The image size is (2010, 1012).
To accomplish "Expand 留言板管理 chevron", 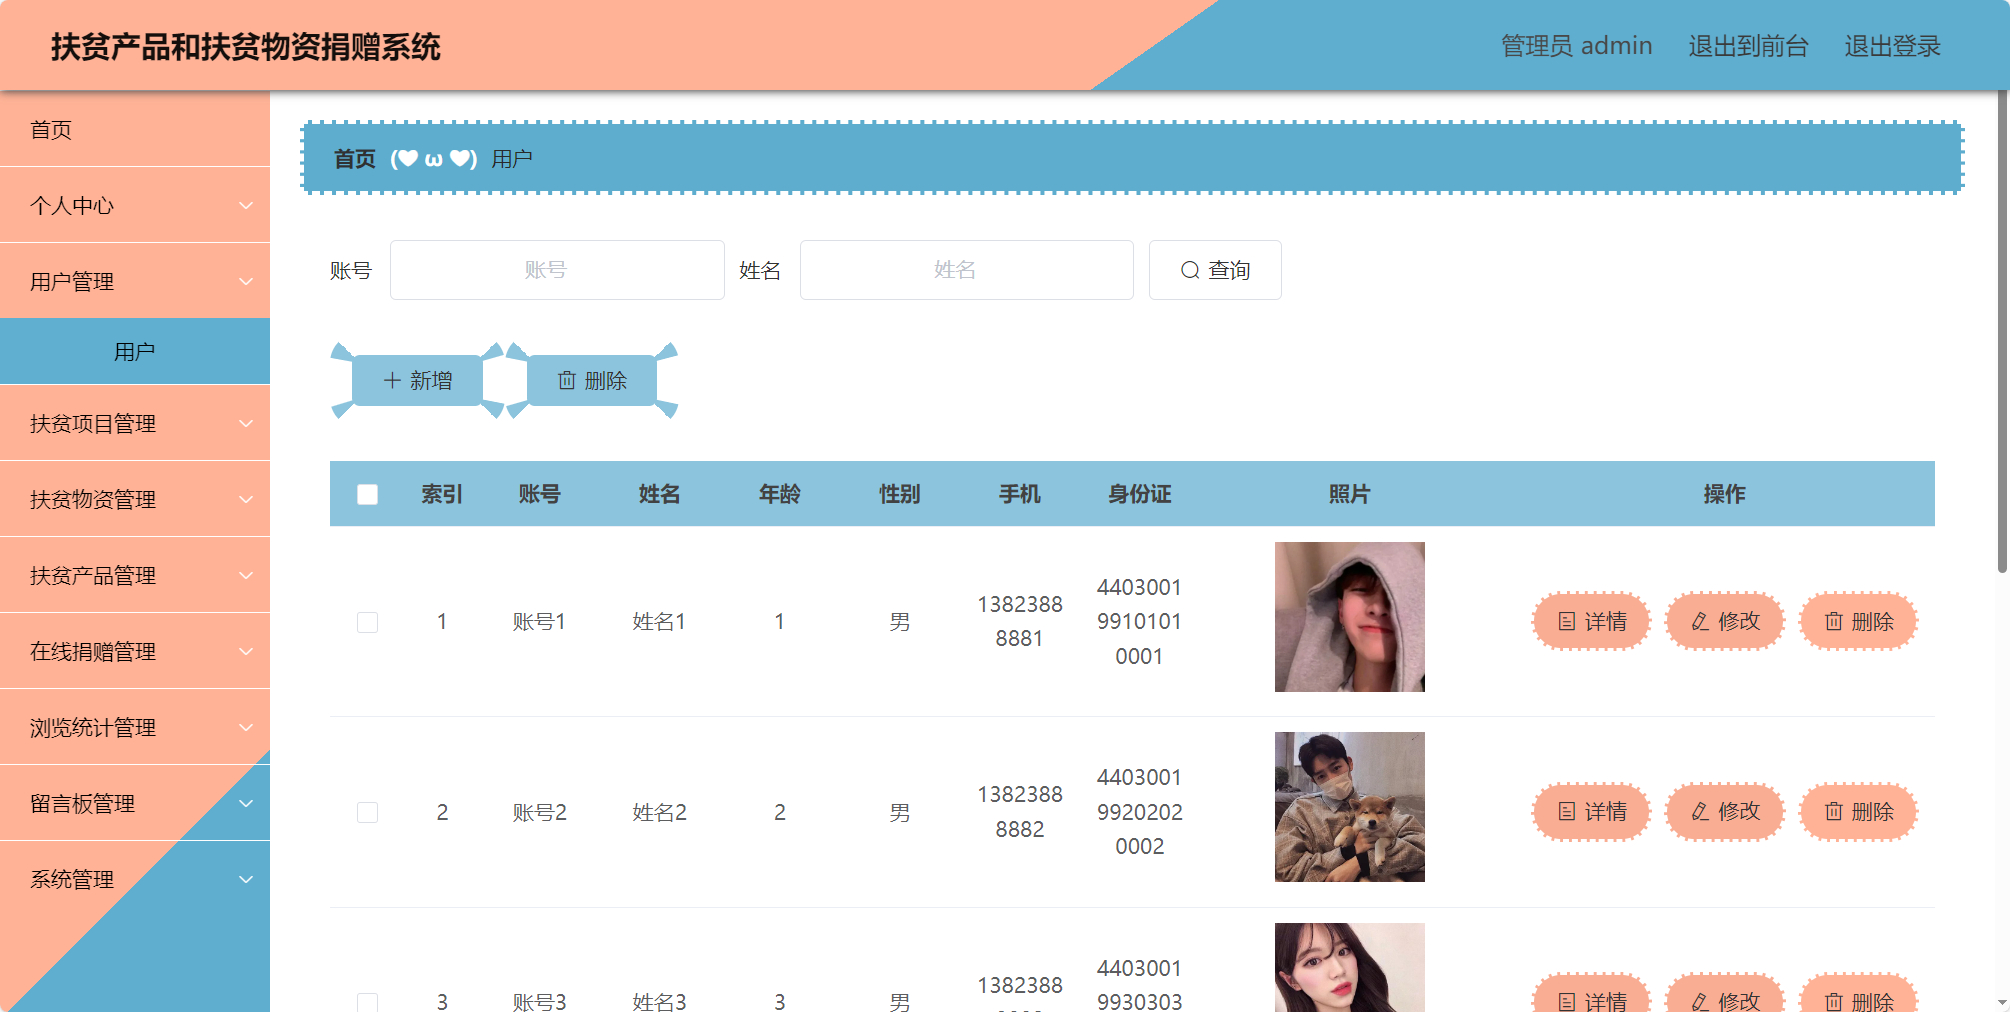I will [x=246, y=803].
